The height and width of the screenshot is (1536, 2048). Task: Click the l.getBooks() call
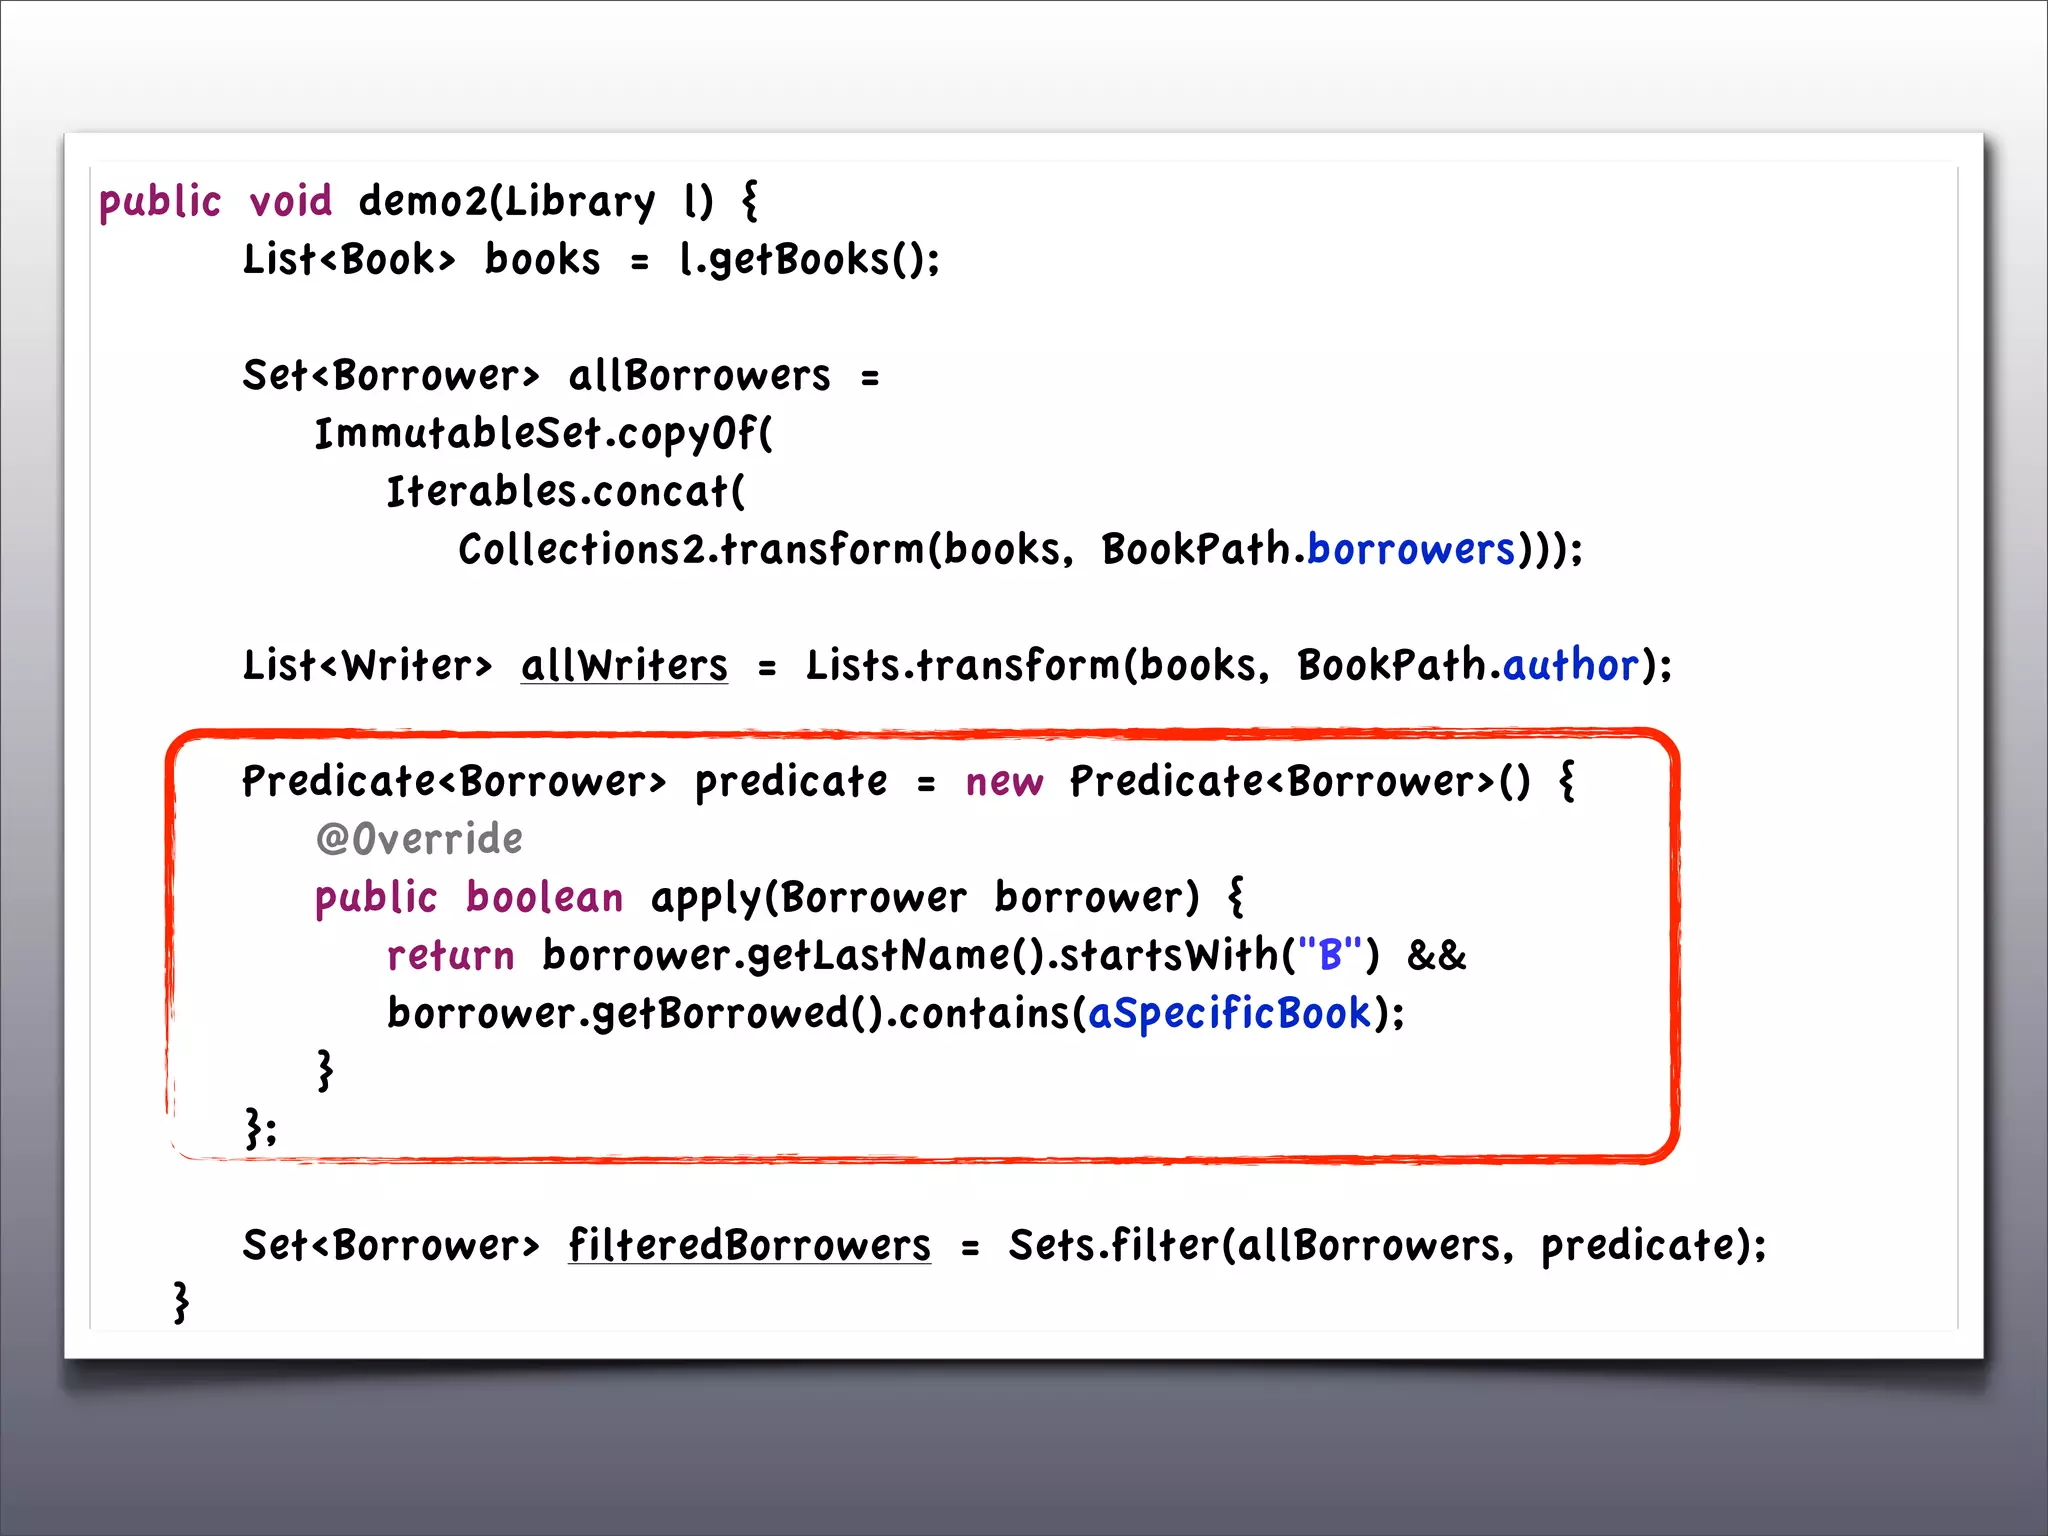coord(809,260)
